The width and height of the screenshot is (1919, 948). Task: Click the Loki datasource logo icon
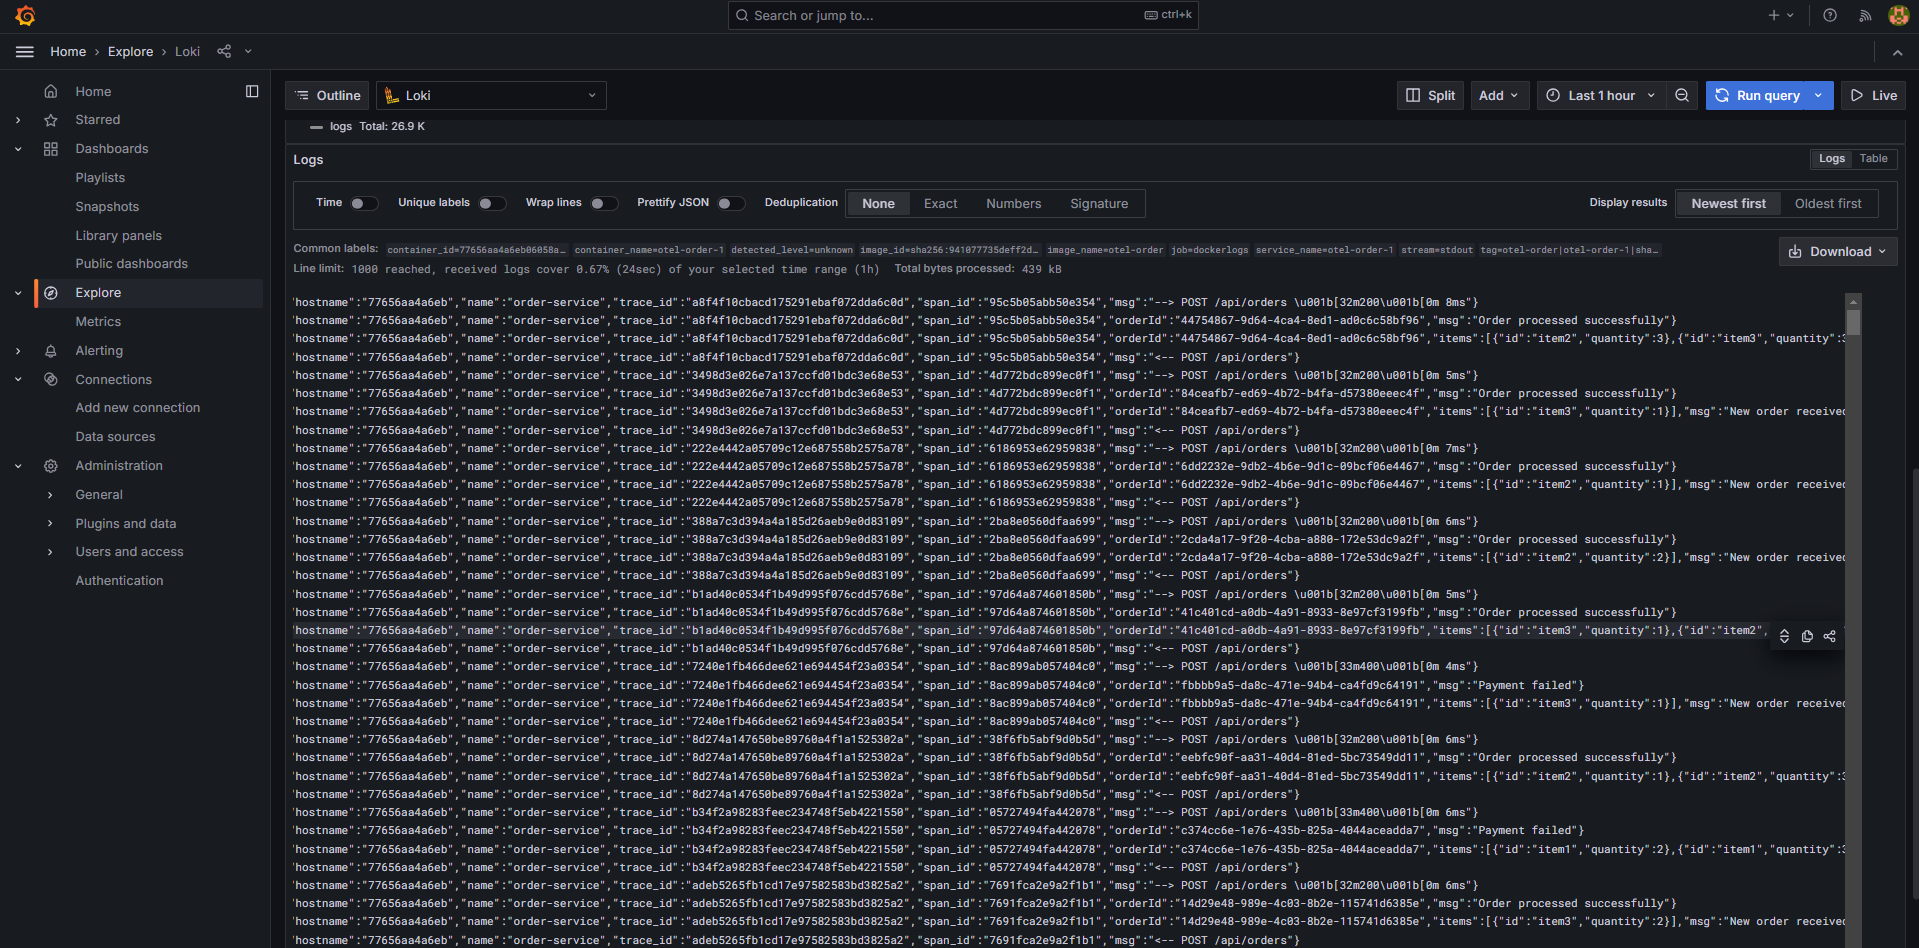pyautogui.click(x=392, y=96)
